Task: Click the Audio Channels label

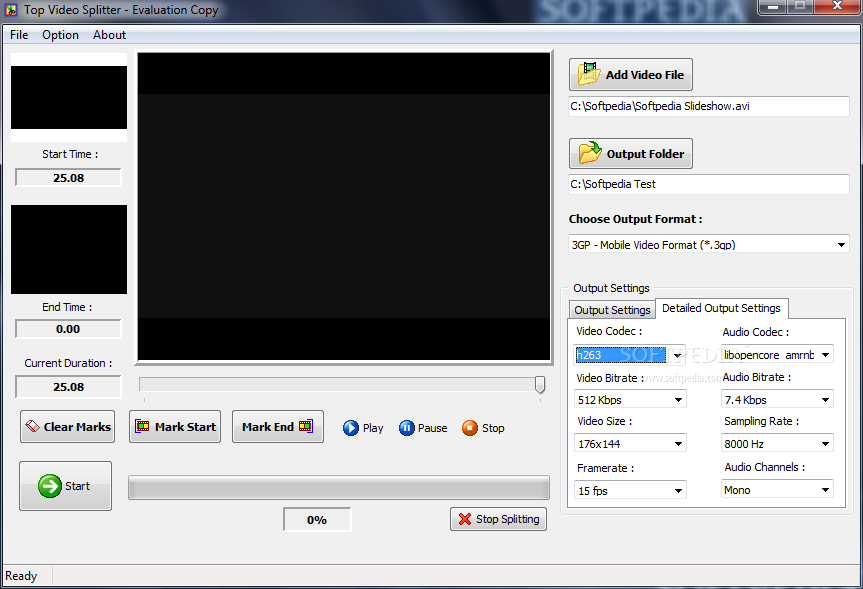Action: 765,467
